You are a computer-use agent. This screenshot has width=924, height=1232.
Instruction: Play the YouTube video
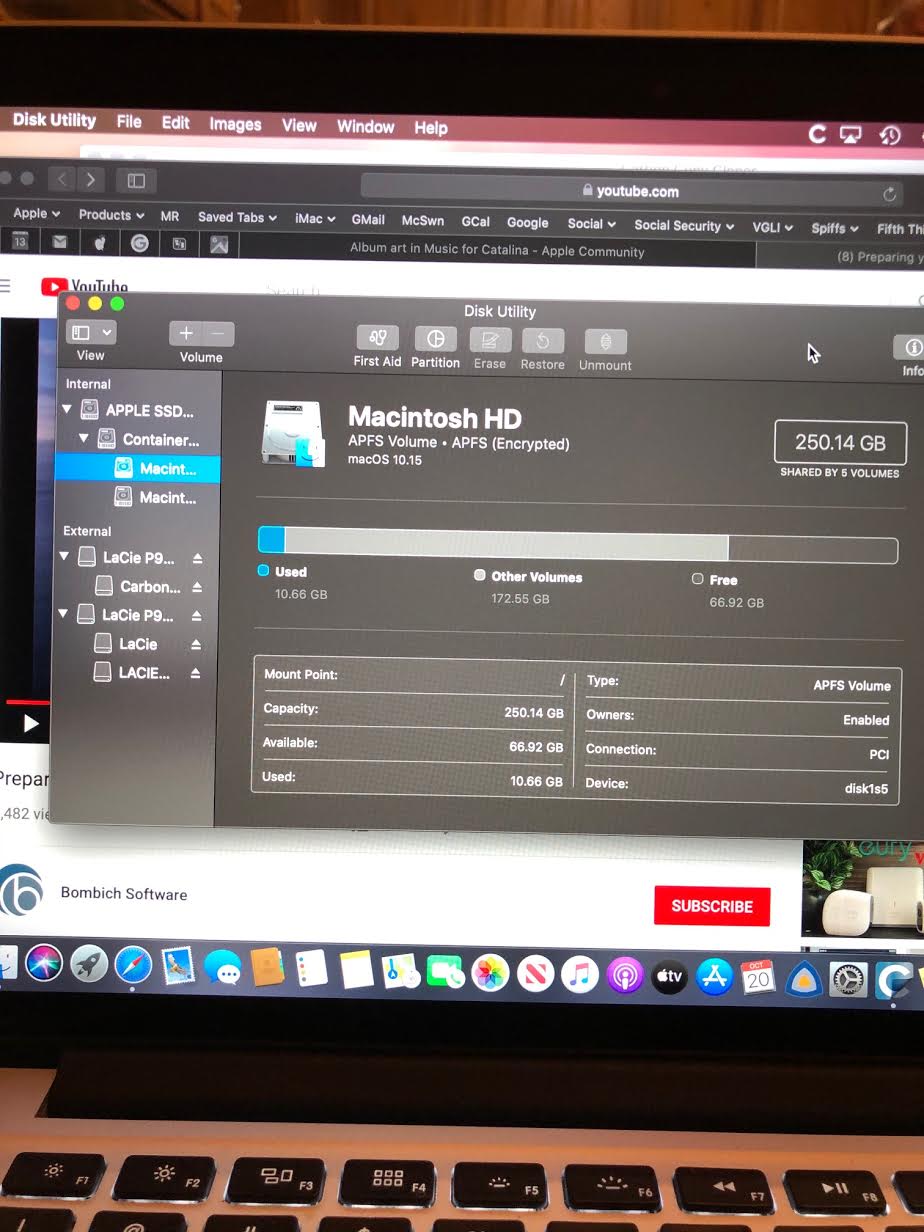point(31,723)
